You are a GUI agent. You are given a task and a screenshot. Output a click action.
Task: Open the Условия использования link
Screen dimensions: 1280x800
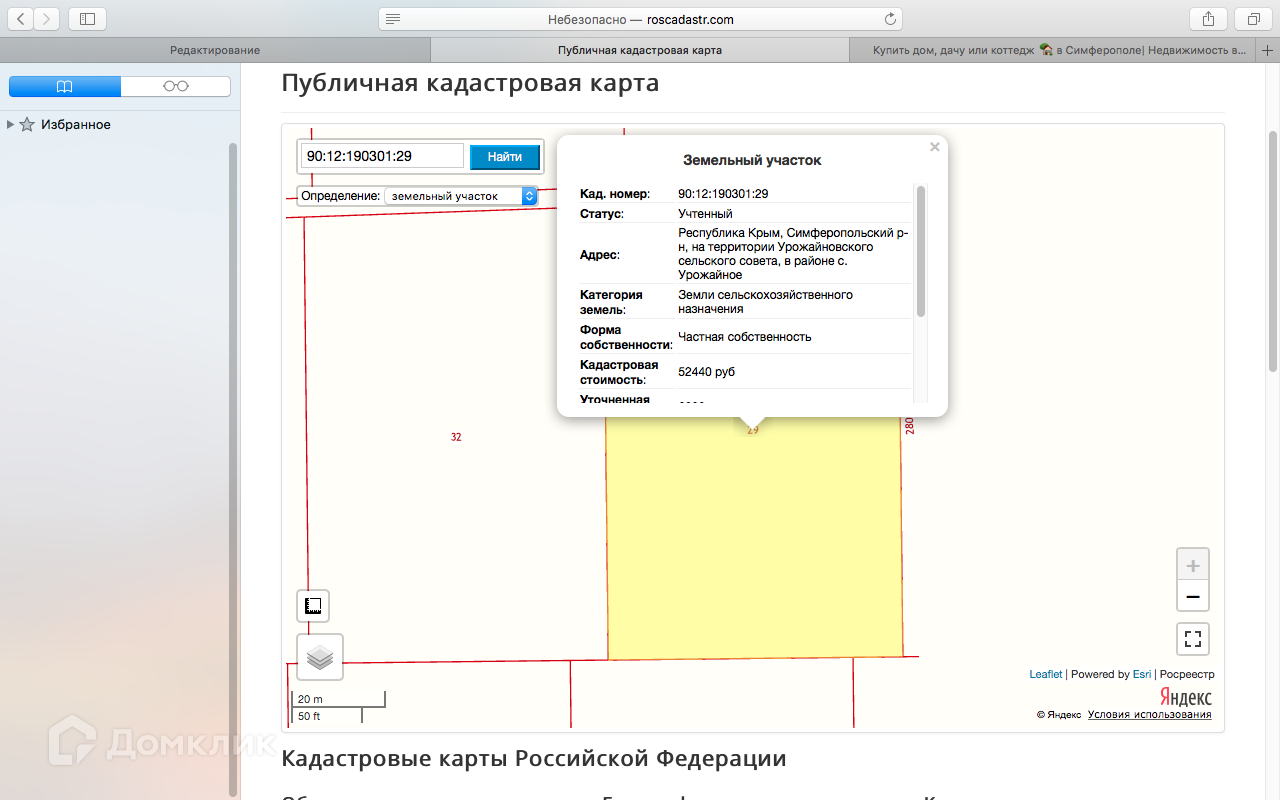click(x=1149, y=715)
